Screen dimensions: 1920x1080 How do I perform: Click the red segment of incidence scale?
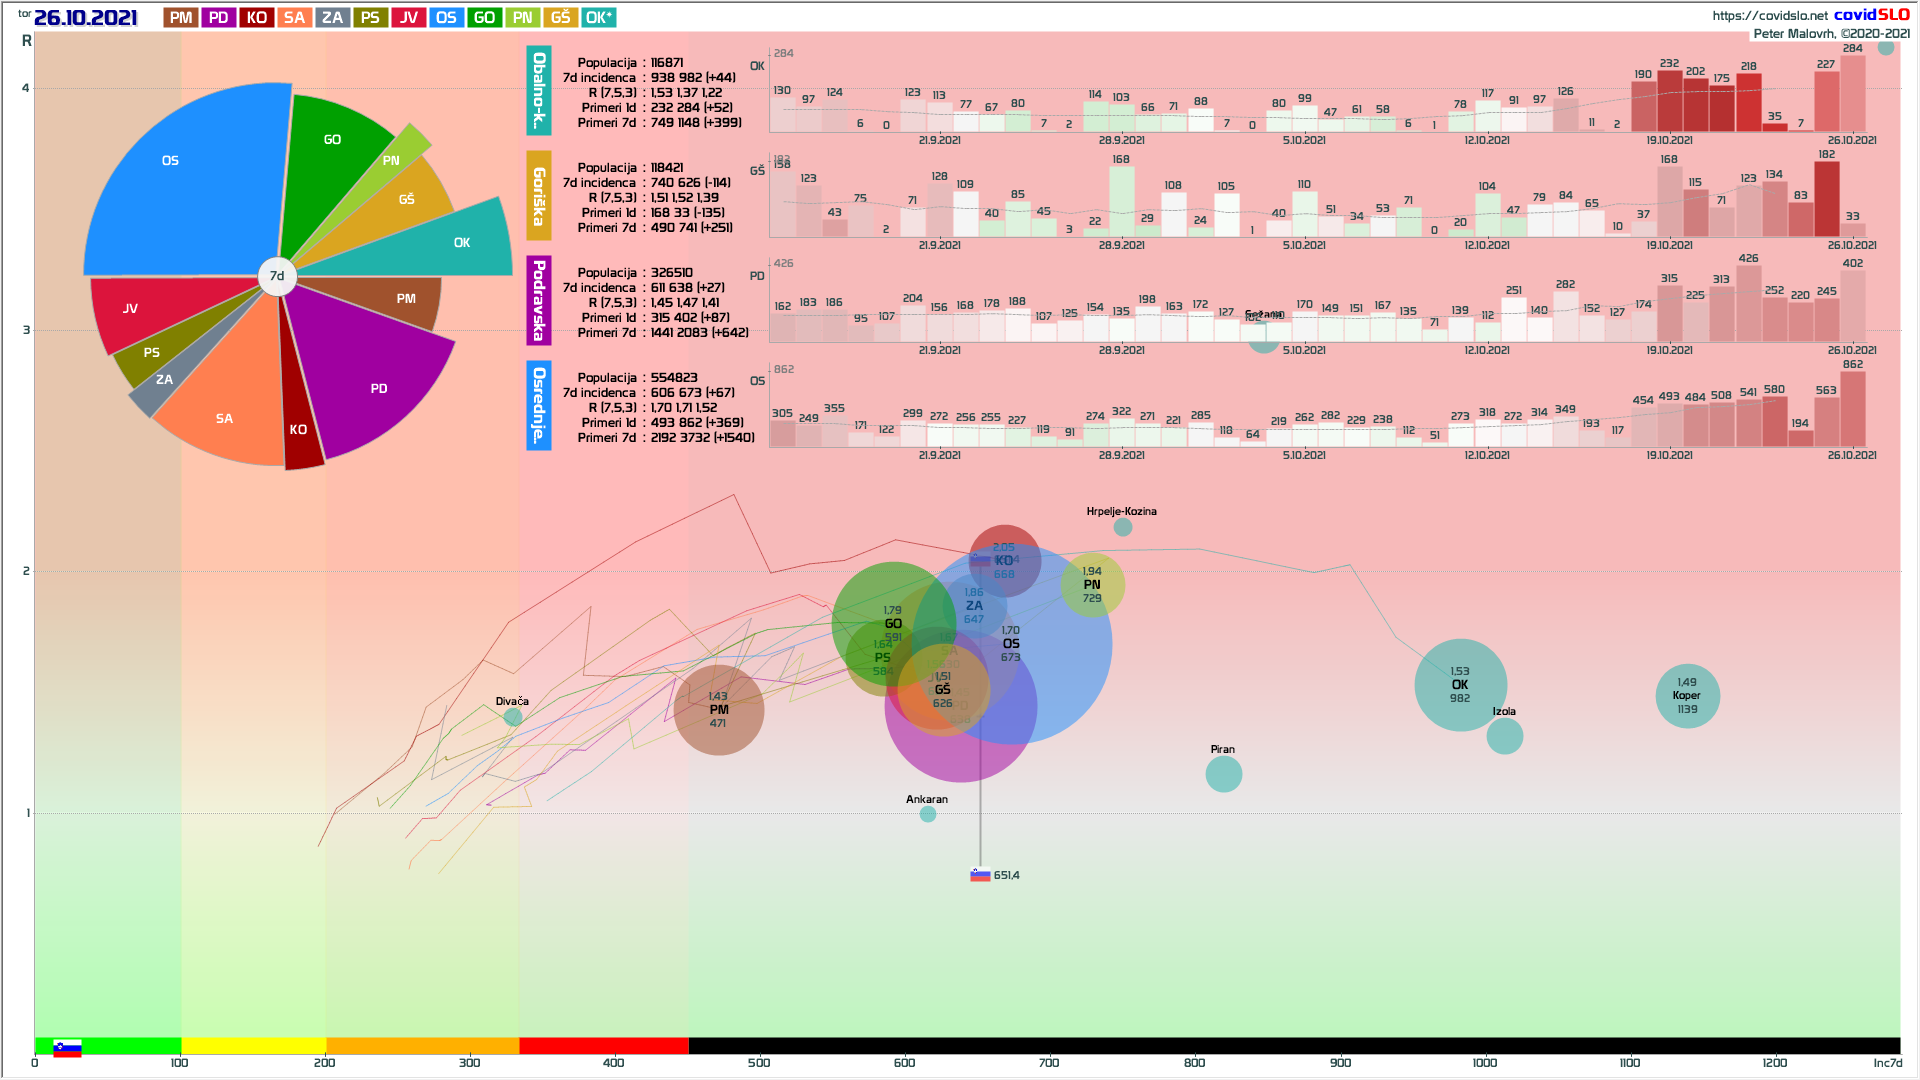pos(603,1046)
